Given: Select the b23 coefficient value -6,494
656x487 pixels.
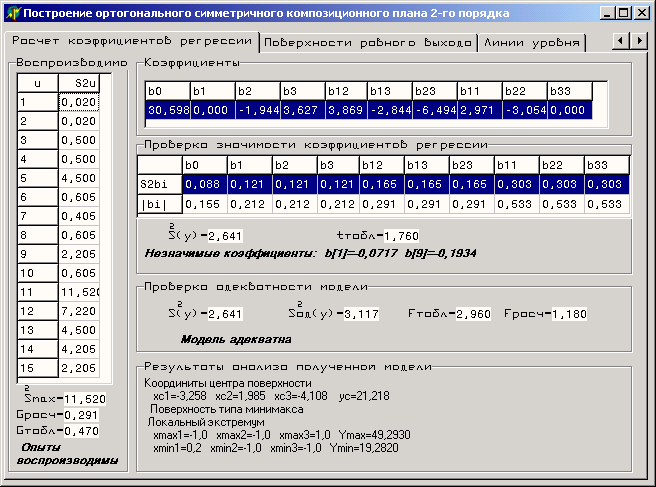Looking at the screenshot, I should (x=435, y=109).
